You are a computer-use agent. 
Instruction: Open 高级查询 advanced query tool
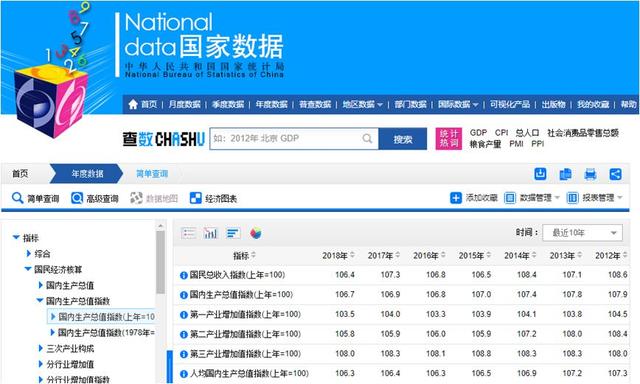[x=95, y=198]
